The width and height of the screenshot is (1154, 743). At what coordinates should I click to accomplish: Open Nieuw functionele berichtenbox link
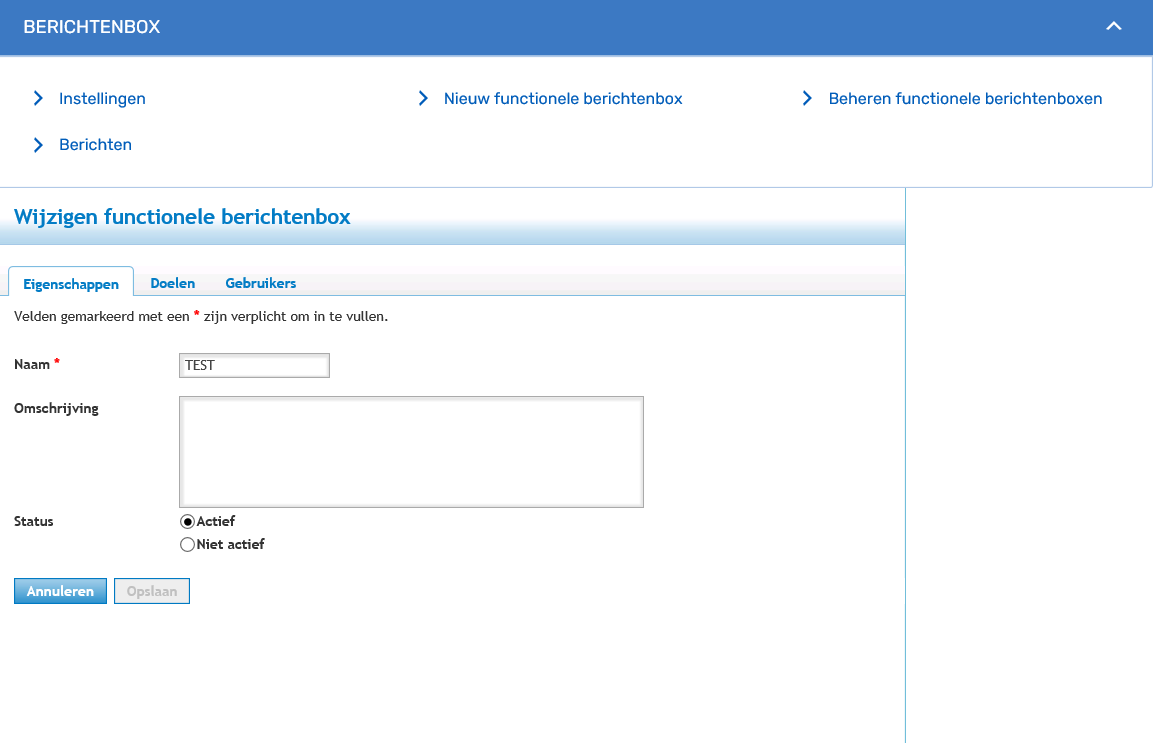(563, 99)
